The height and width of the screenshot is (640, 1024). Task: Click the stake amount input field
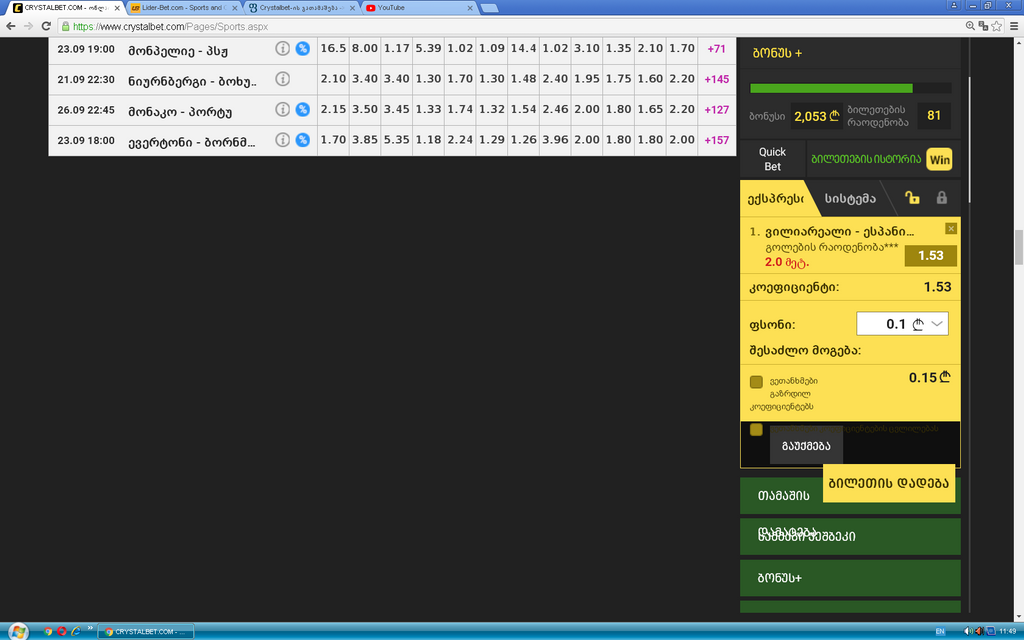coord(902,324)
